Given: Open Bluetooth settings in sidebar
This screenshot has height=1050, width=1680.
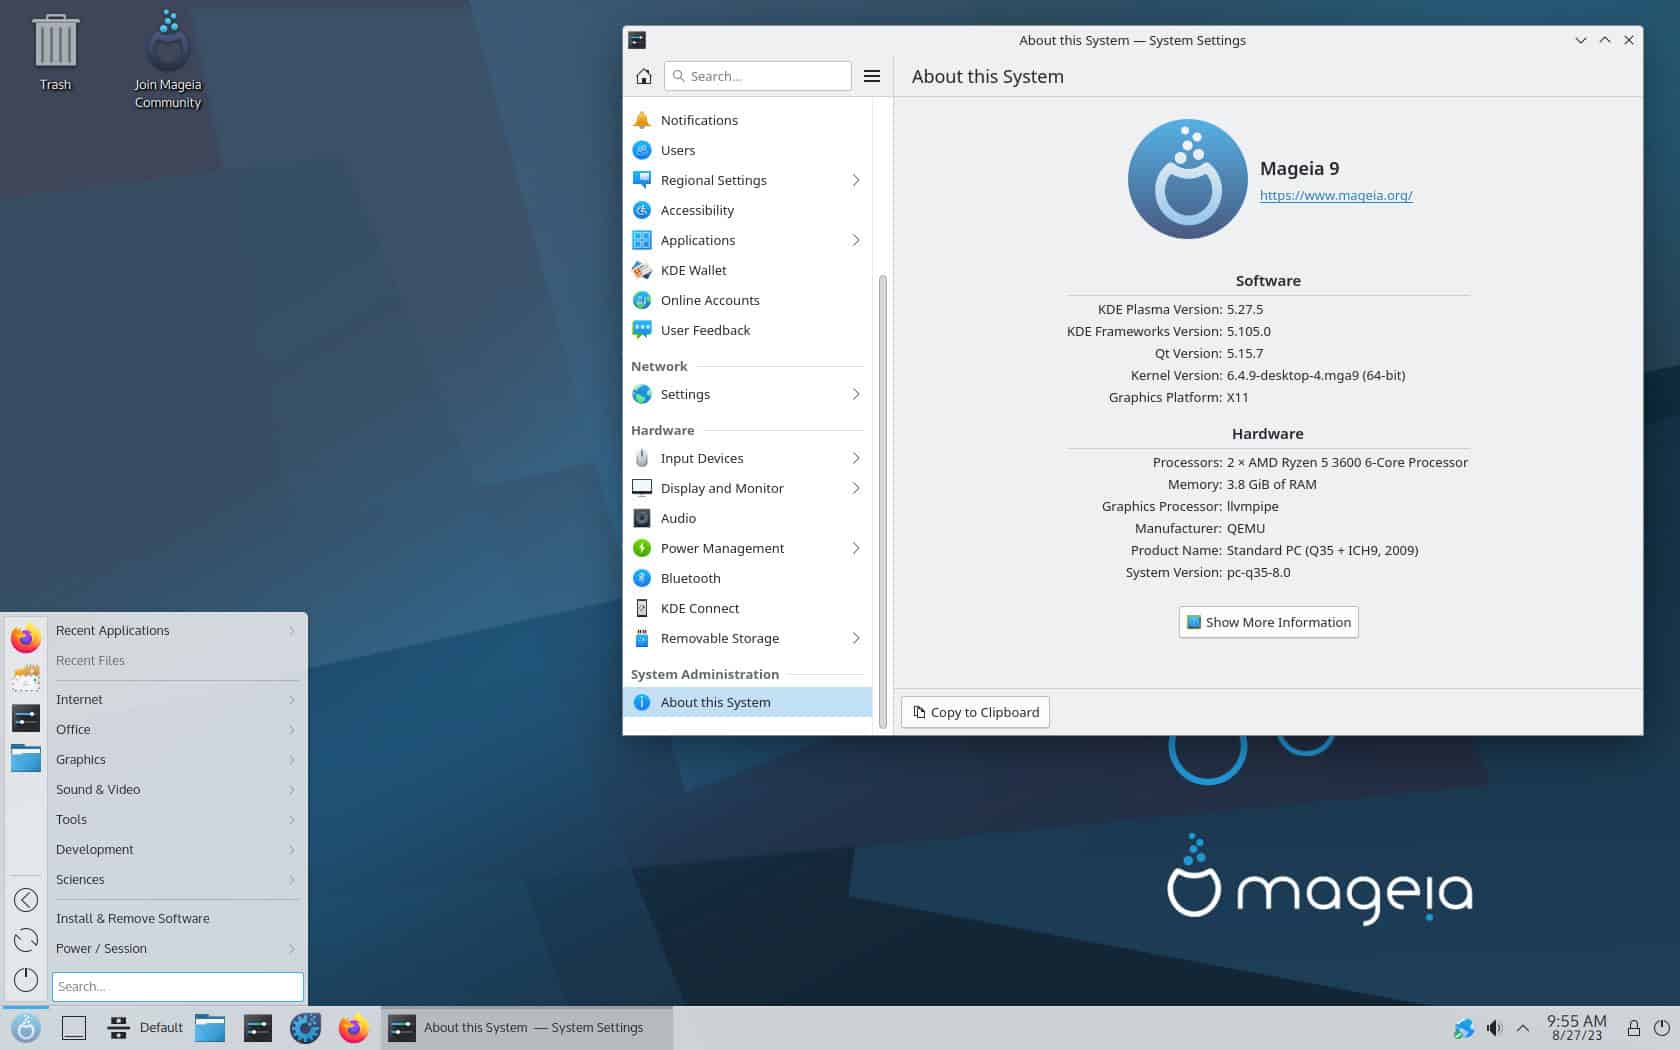Looking at the screenshot, I should (x=691, y=578).
